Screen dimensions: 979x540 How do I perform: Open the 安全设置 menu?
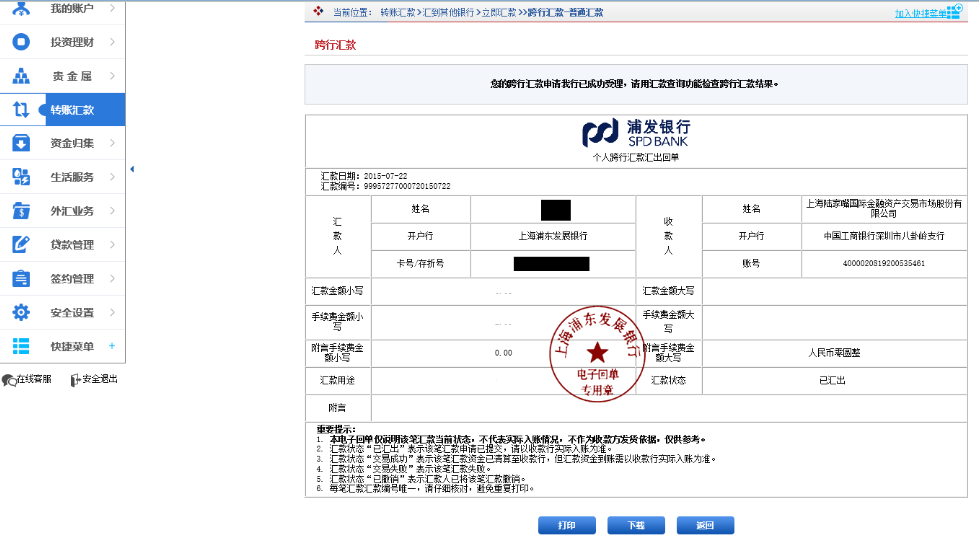coord(62,312)
